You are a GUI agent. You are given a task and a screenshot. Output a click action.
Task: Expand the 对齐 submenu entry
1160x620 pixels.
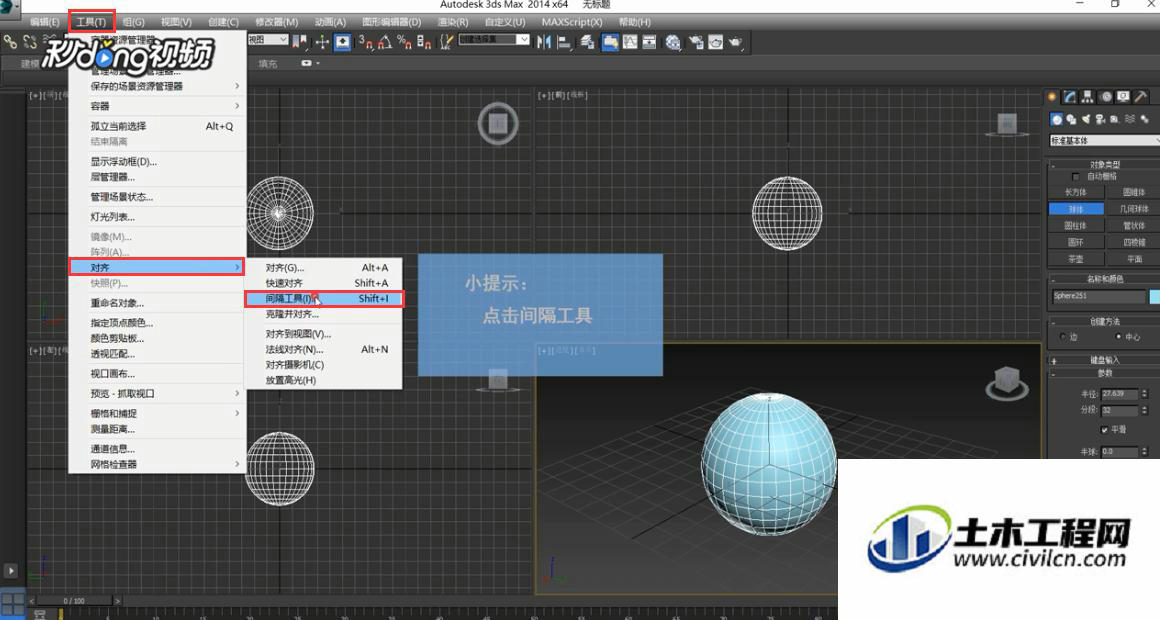point(157,267)
